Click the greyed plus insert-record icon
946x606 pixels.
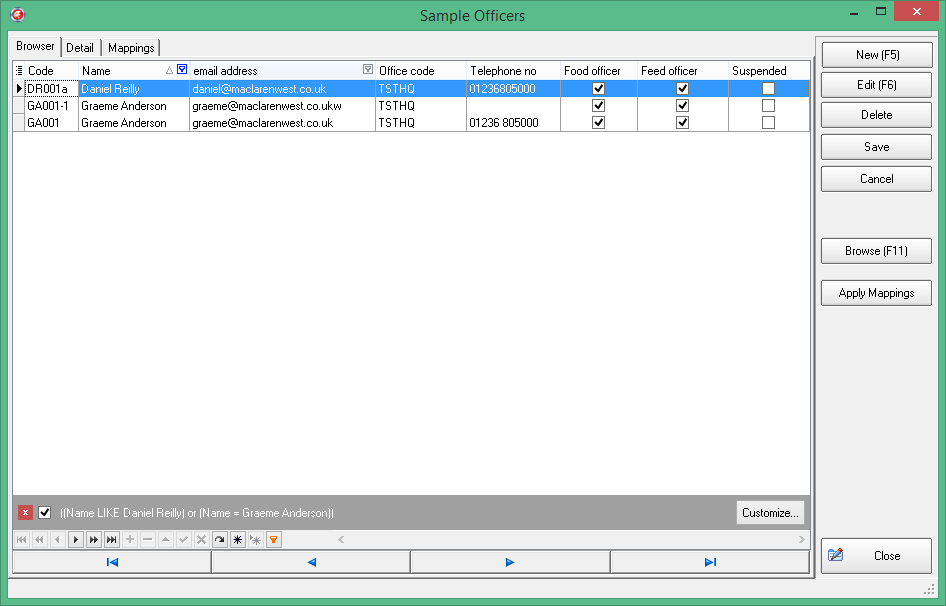point(130,540)
